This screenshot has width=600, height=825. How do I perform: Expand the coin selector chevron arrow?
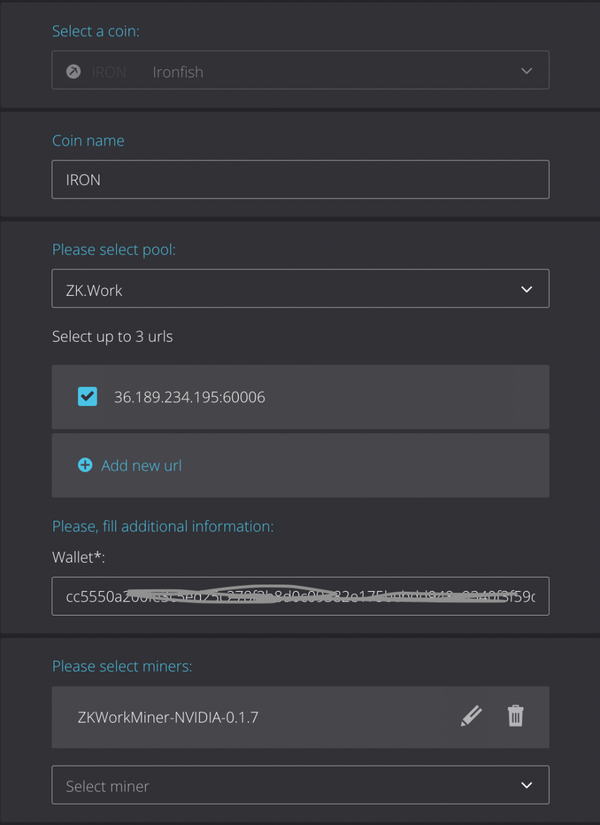click(527, 72)
